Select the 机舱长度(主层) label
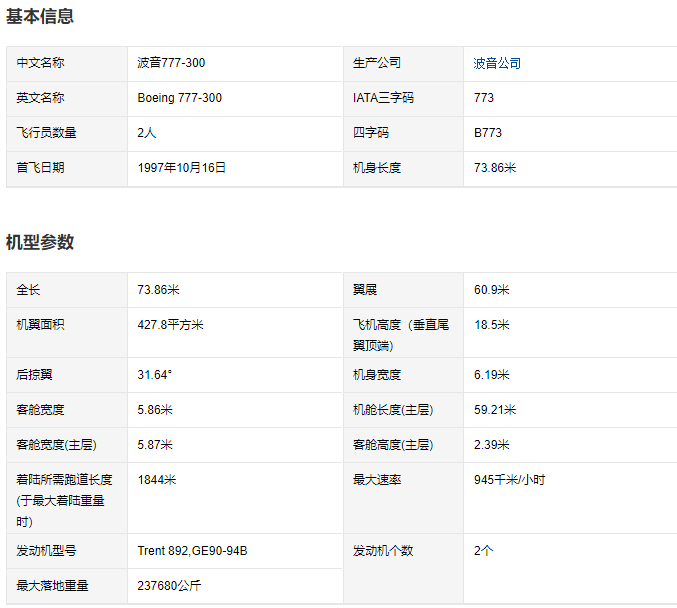 [393, 410]
